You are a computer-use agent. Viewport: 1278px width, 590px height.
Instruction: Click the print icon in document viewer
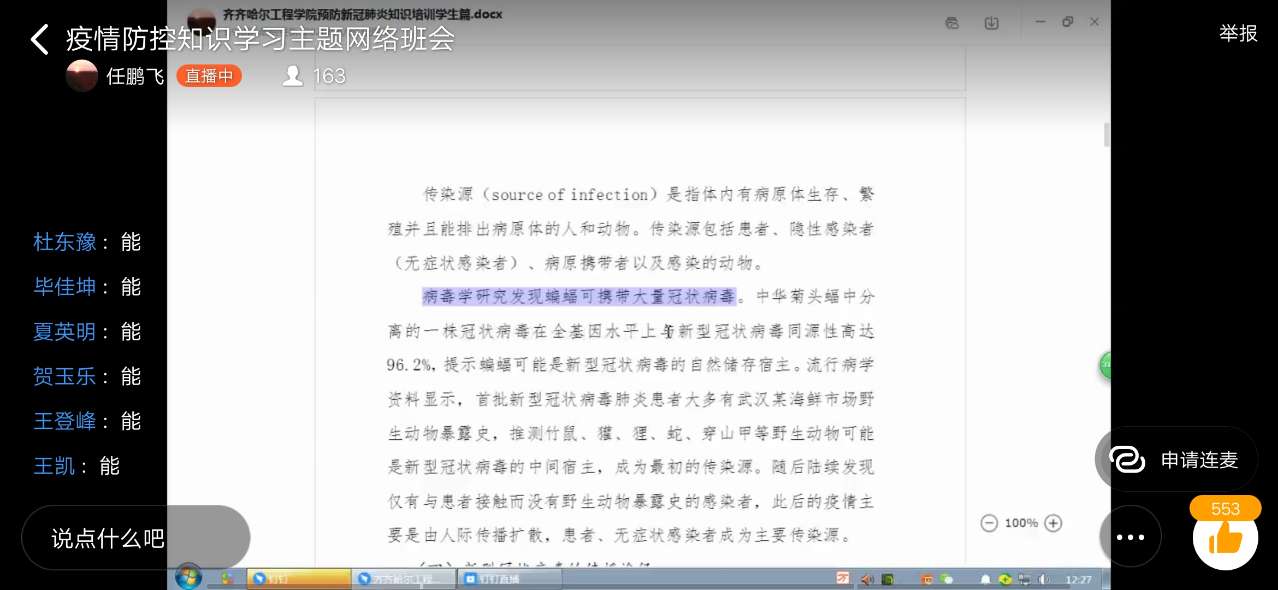(952, 23)
